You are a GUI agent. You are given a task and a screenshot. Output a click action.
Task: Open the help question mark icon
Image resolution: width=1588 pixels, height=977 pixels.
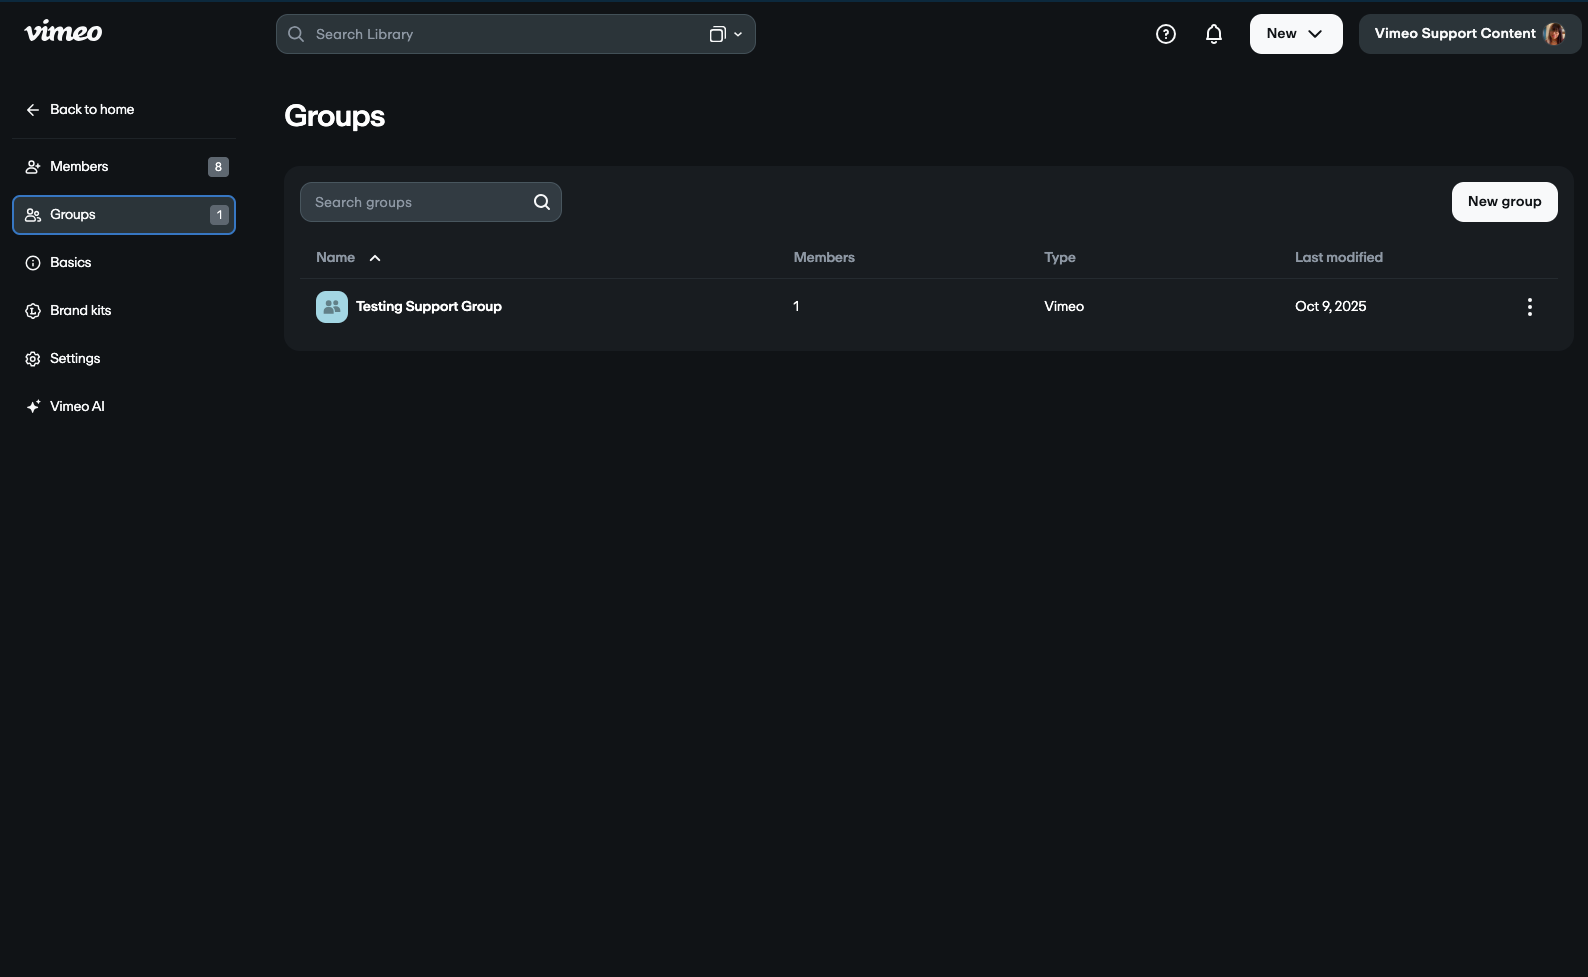pos(1165,34)
